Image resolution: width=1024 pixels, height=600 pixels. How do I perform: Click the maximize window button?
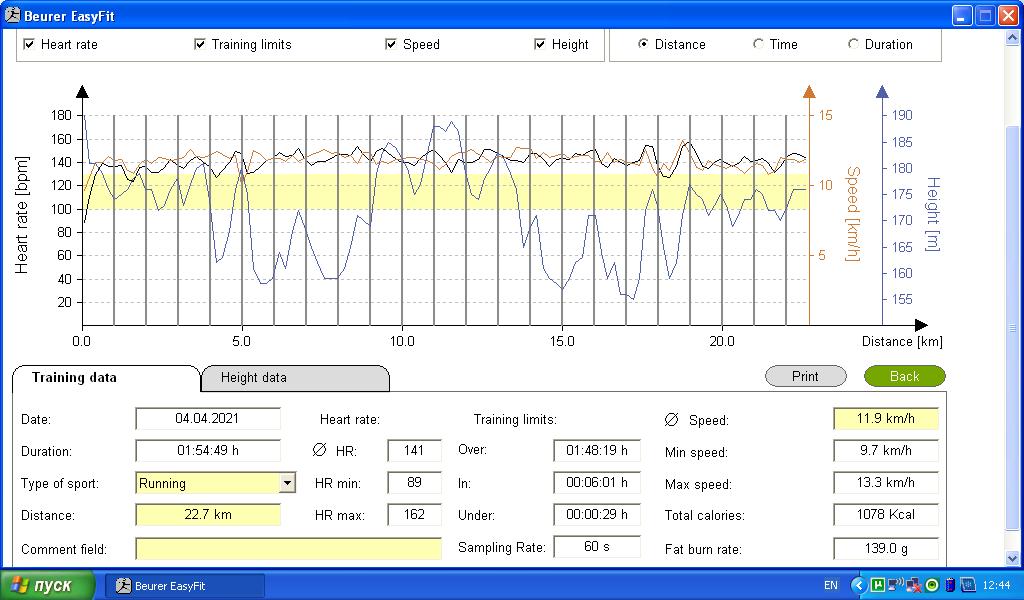[x=985, y=16]
